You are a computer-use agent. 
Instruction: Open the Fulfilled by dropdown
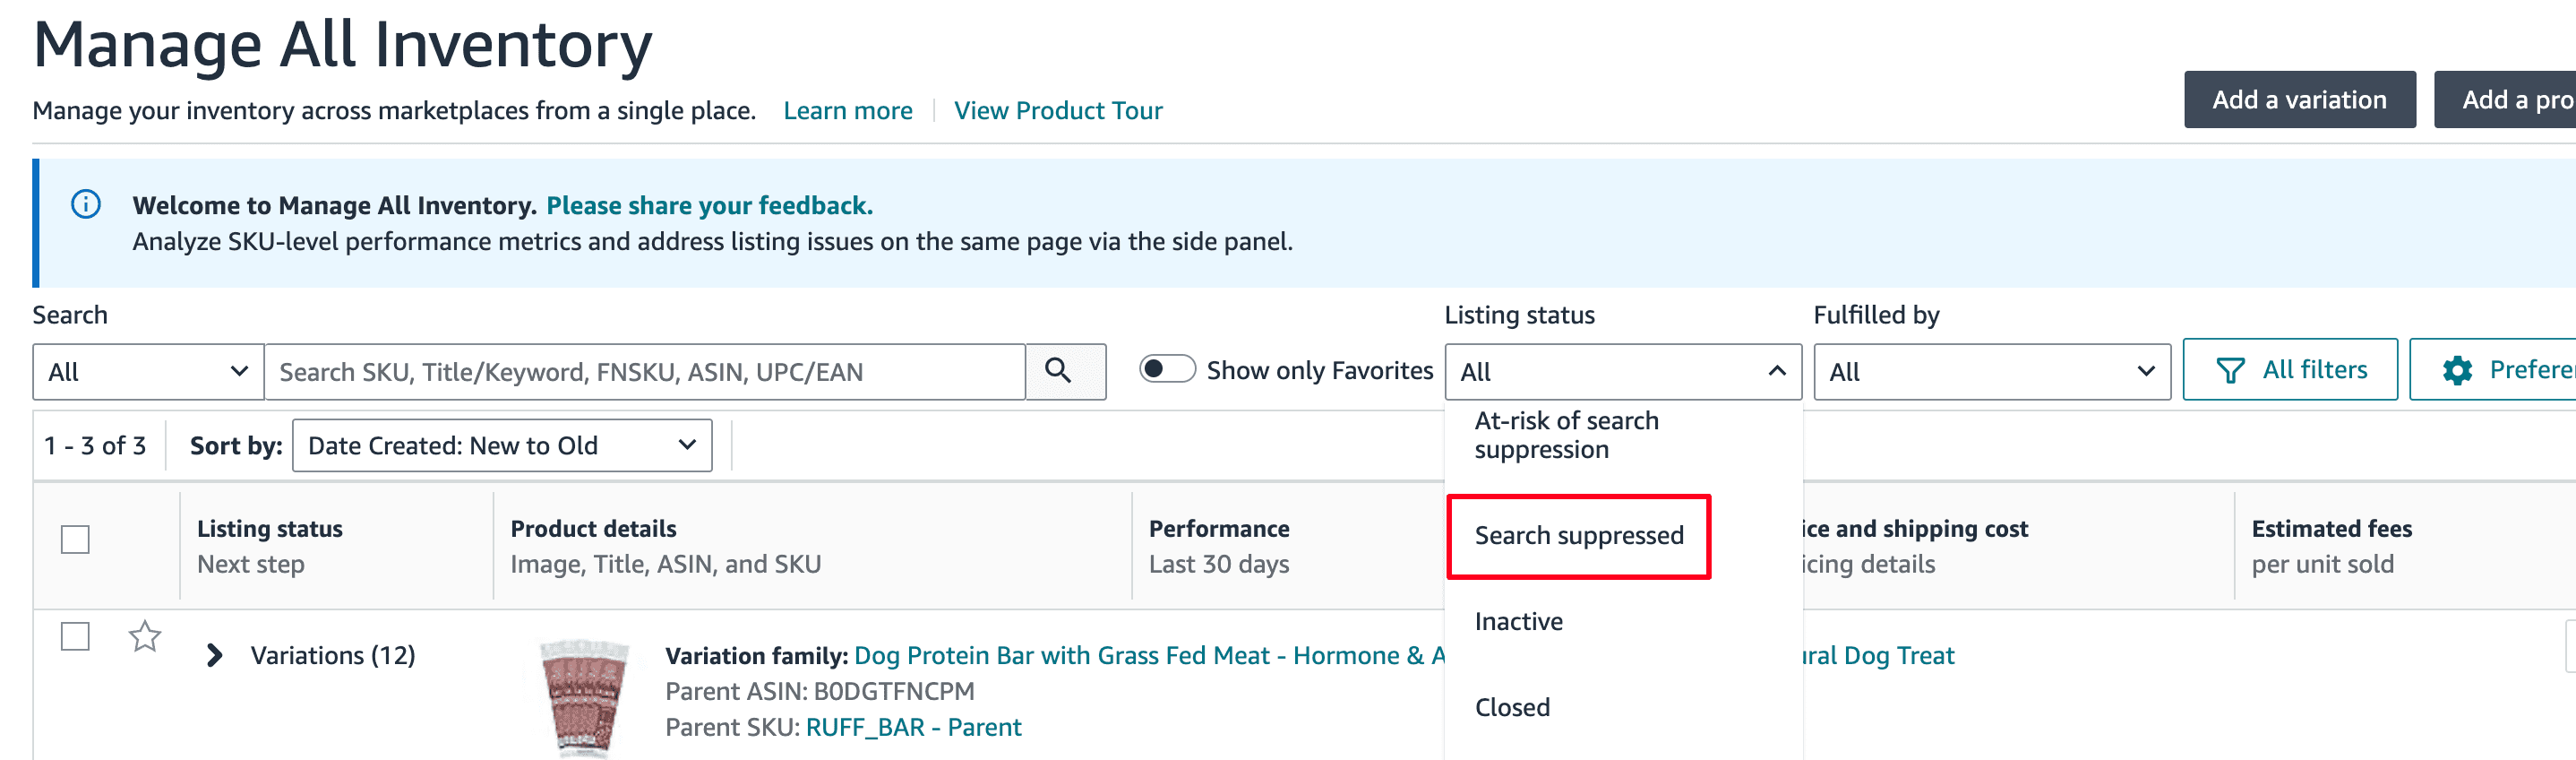pos(1990,372)
